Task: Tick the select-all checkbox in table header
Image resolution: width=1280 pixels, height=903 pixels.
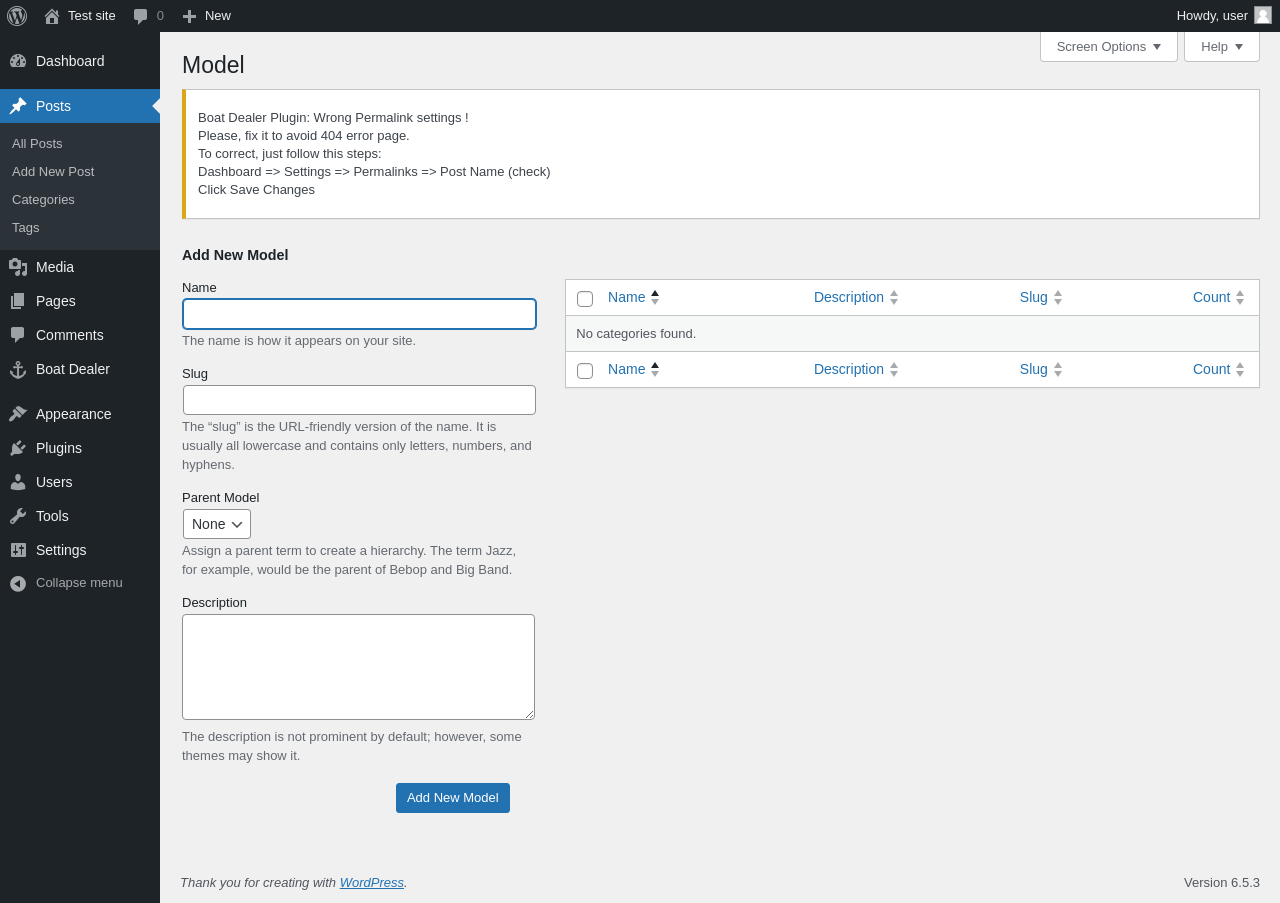Action: click(x=585, y=299)
